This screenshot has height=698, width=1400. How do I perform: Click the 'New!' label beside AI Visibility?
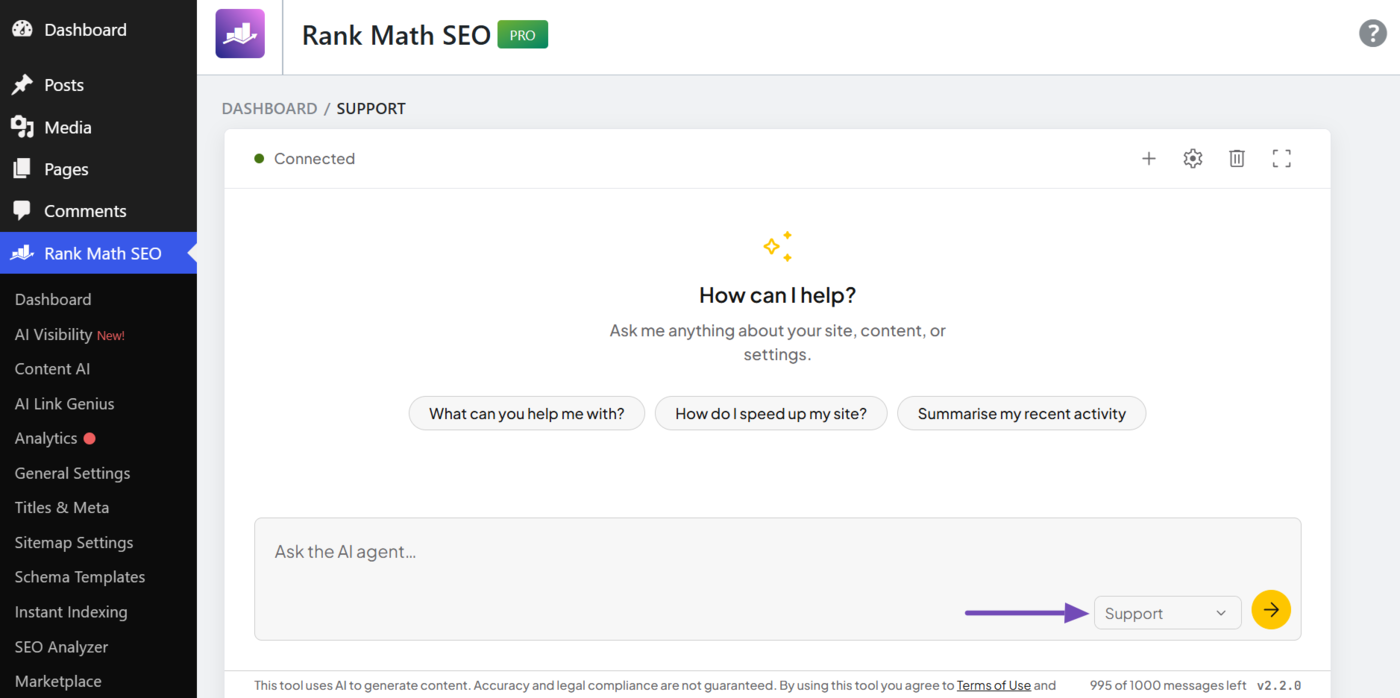click(x=111, y=335)
